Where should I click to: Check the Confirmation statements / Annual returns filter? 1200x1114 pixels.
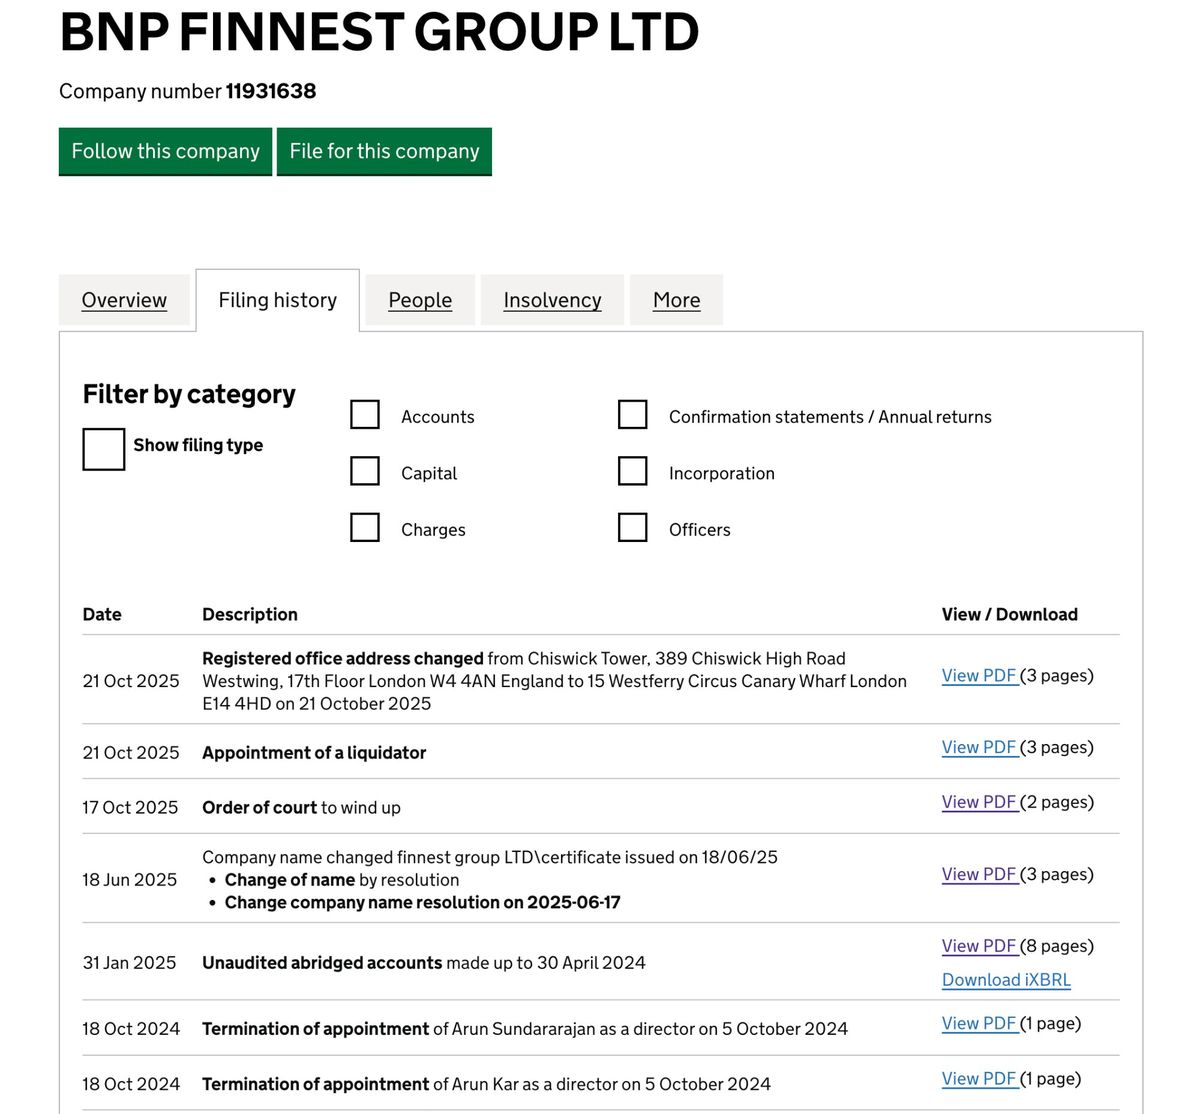click(x=633, y=414)
